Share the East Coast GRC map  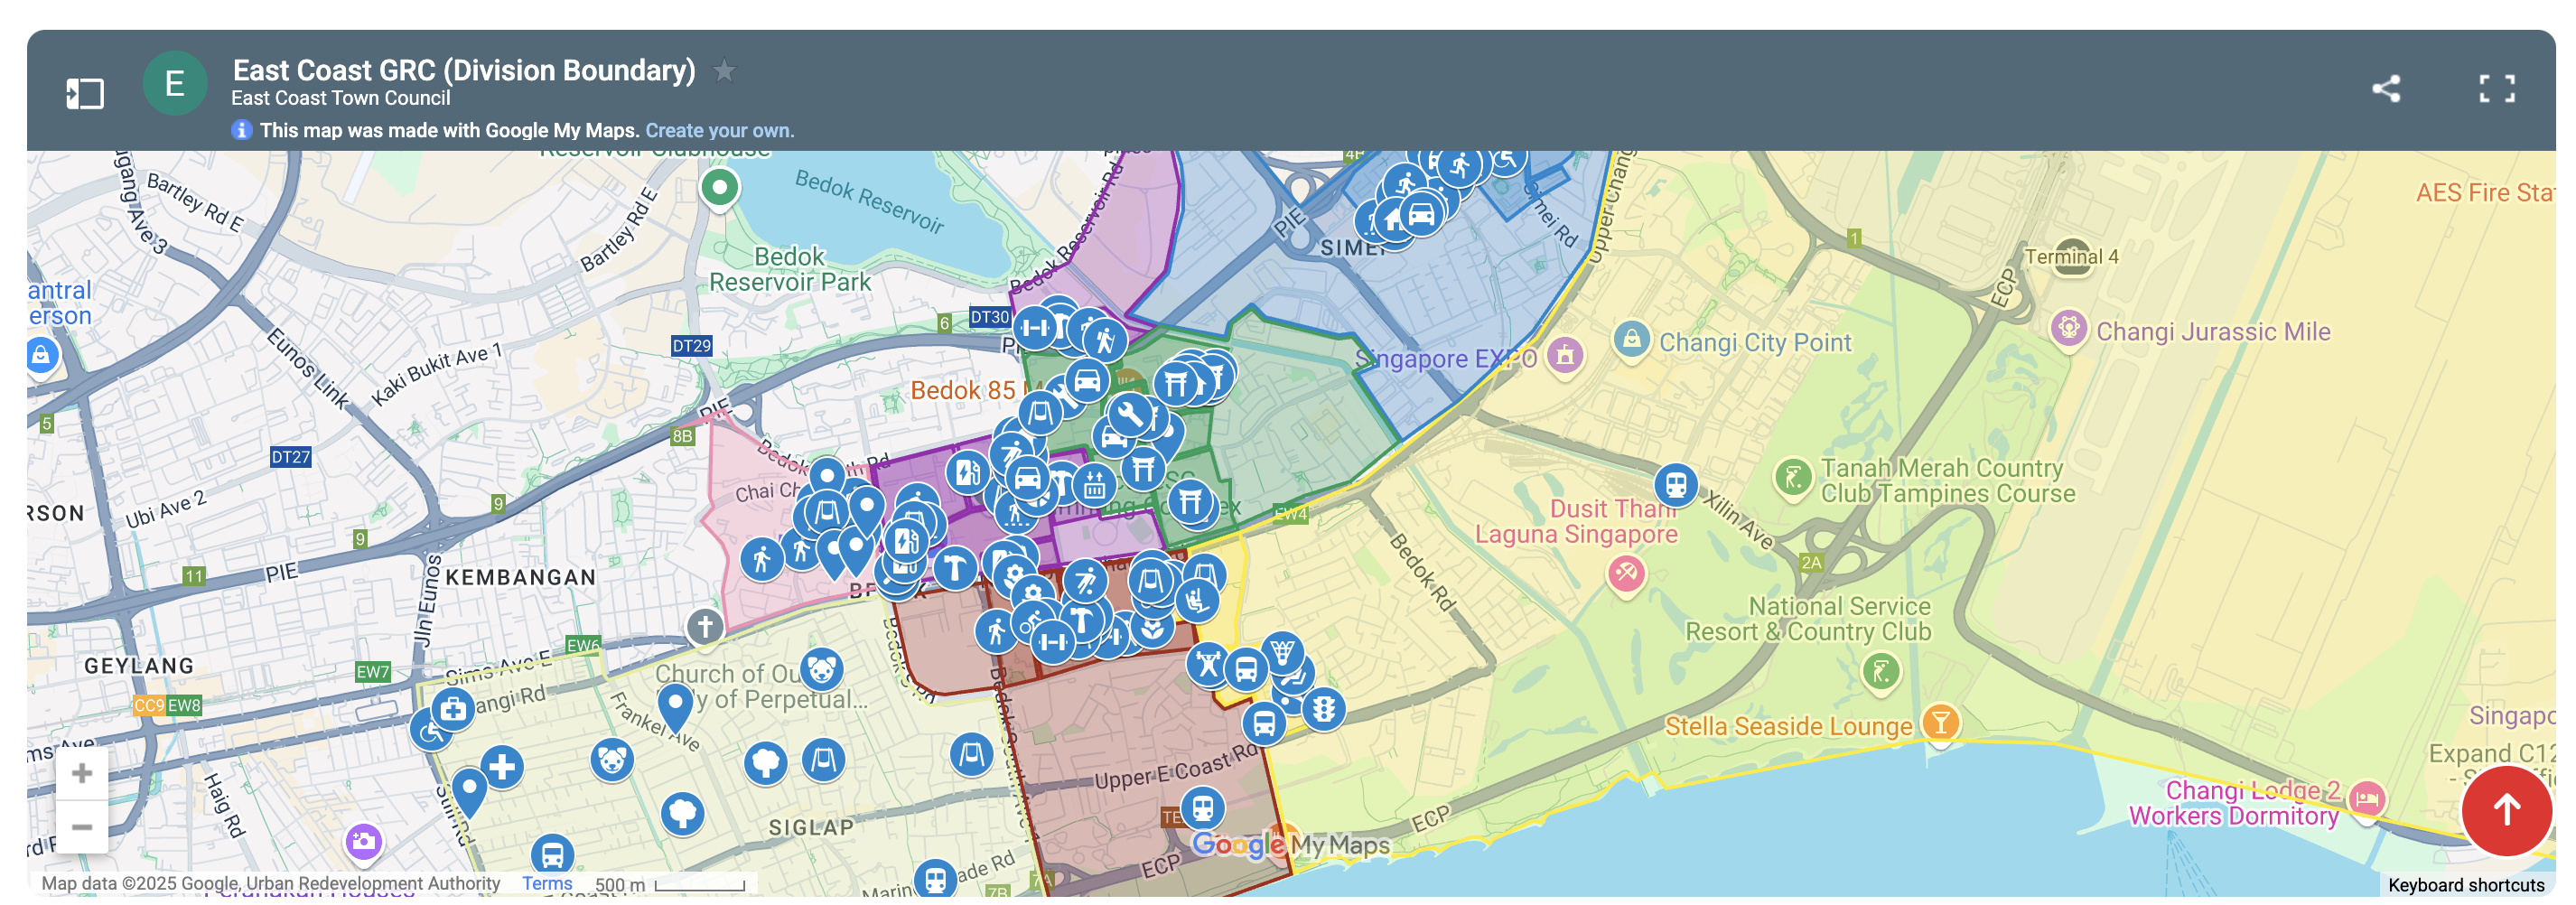[2386, 88]
